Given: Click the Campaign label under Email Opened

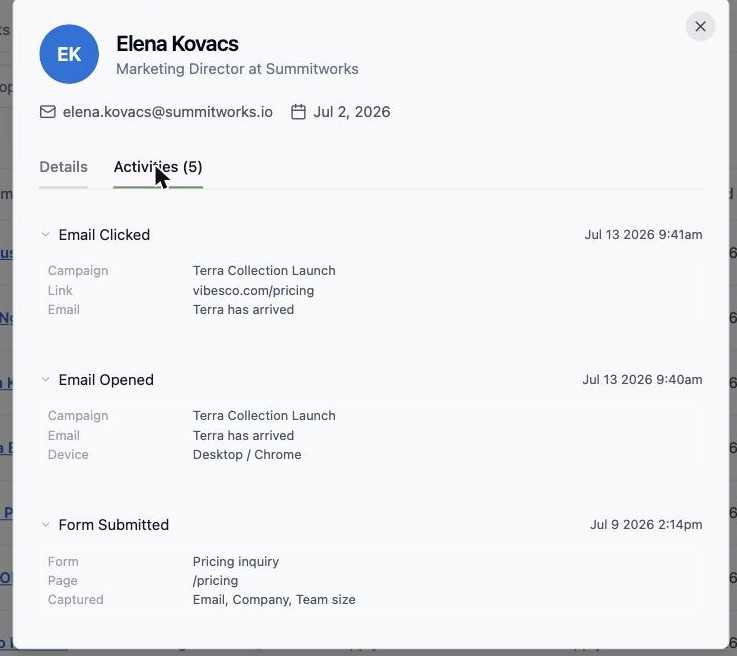Looking at the screenshot, I should 78,416.
